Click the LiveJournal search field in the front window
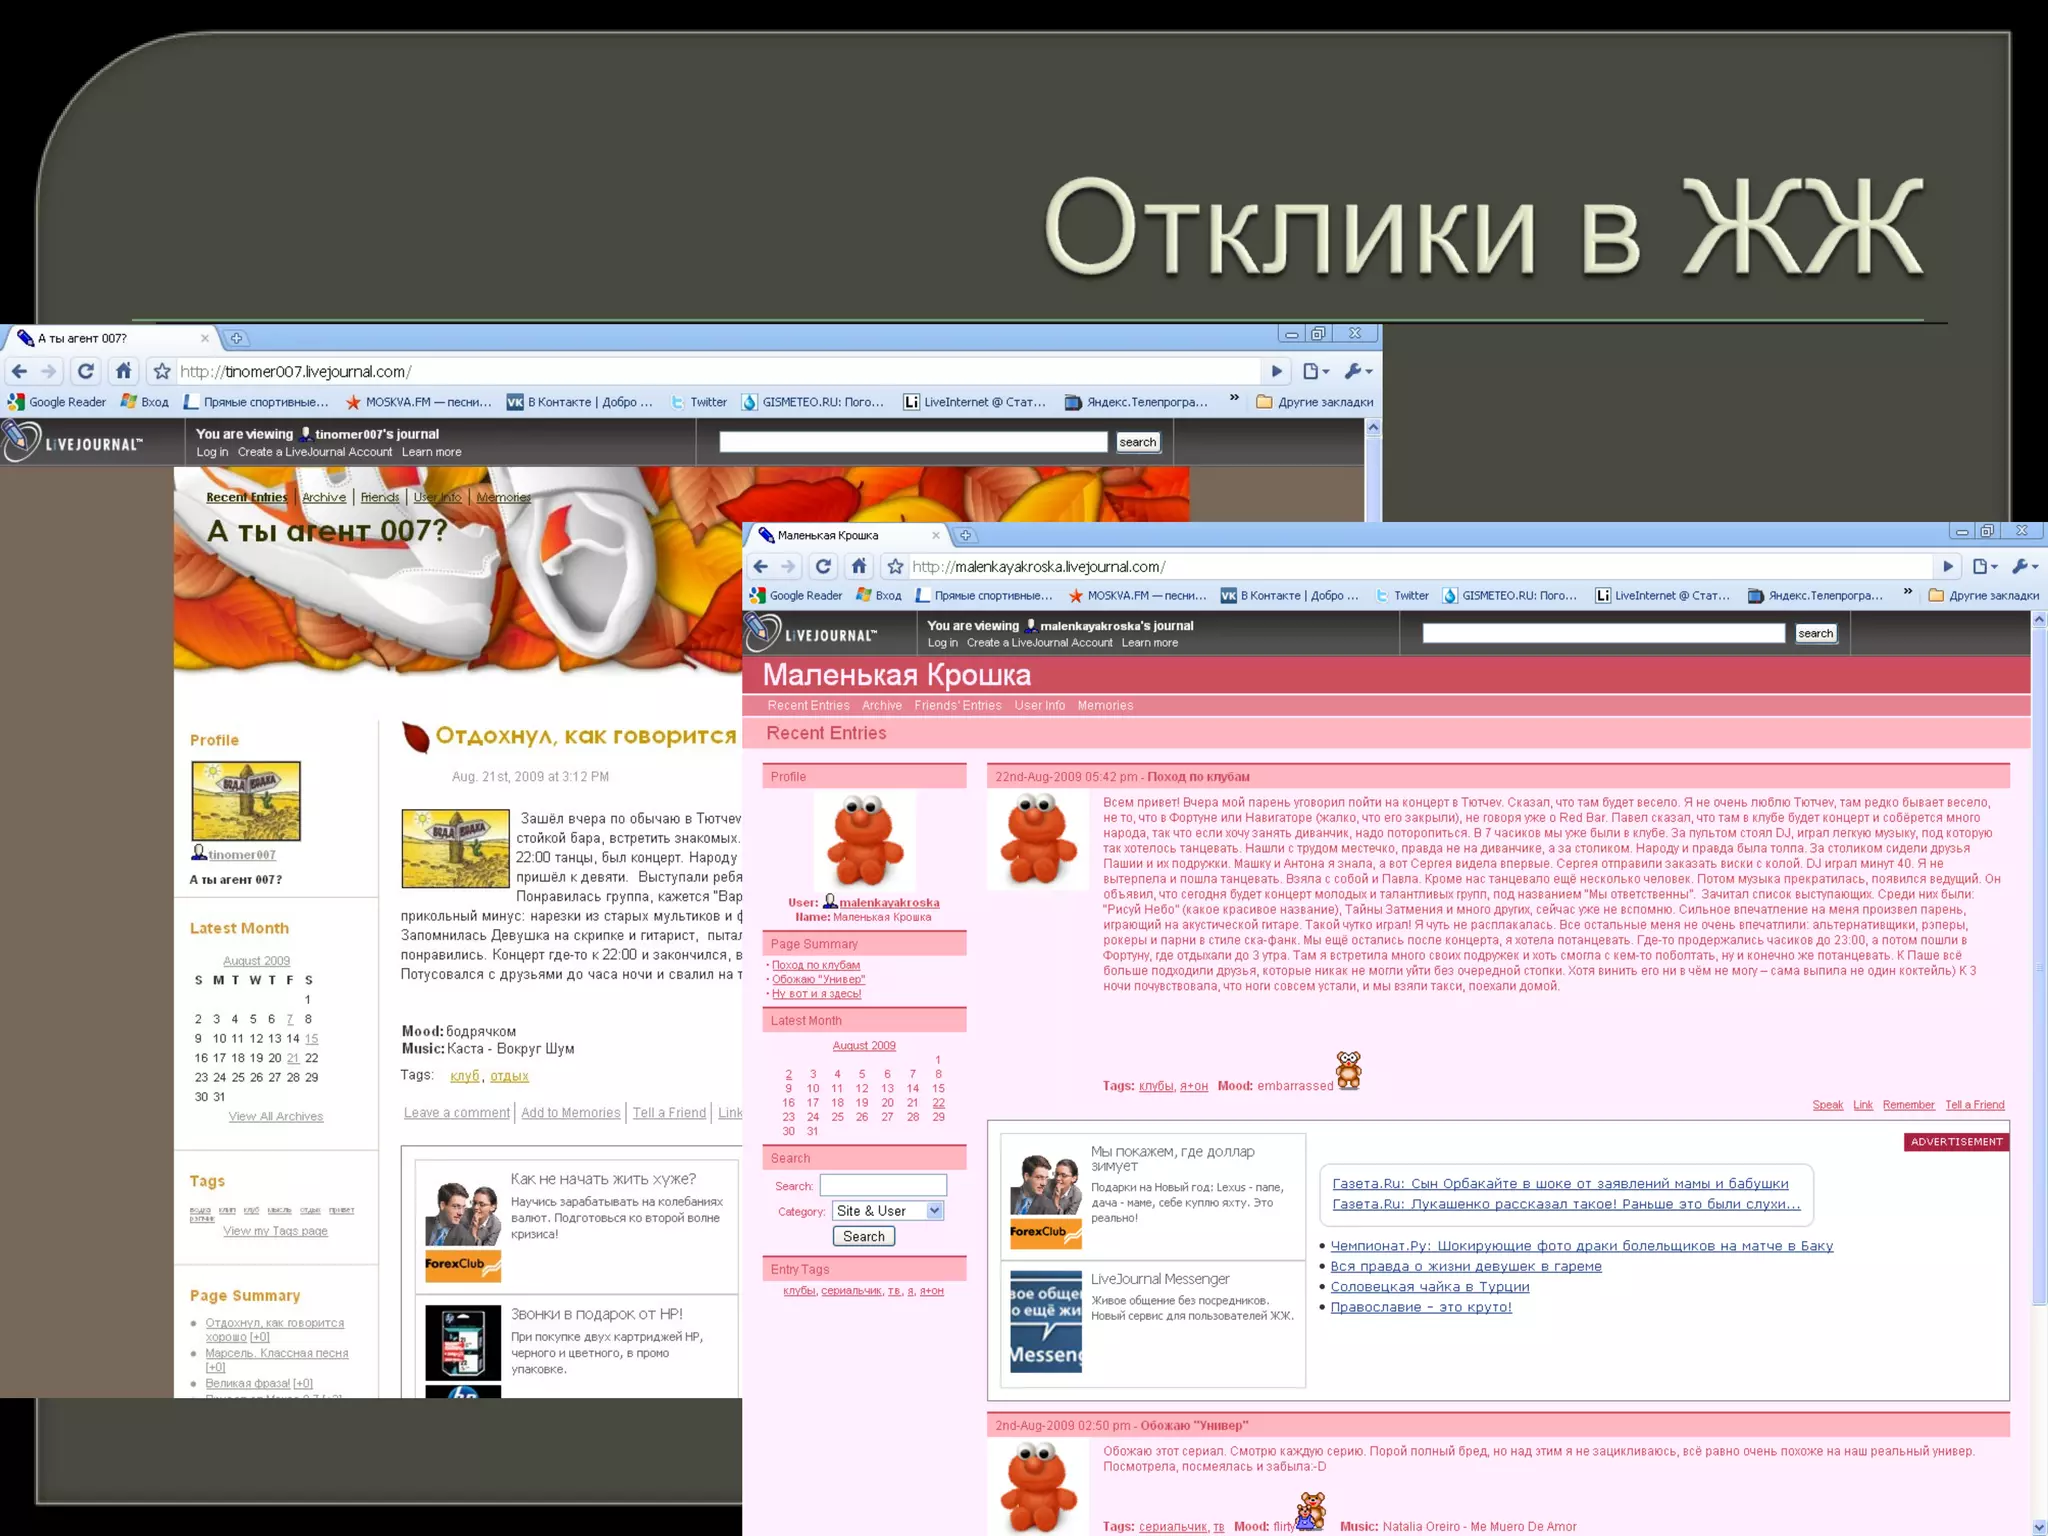The width and height of the screenshot is (2048, 1536). 1602,633
